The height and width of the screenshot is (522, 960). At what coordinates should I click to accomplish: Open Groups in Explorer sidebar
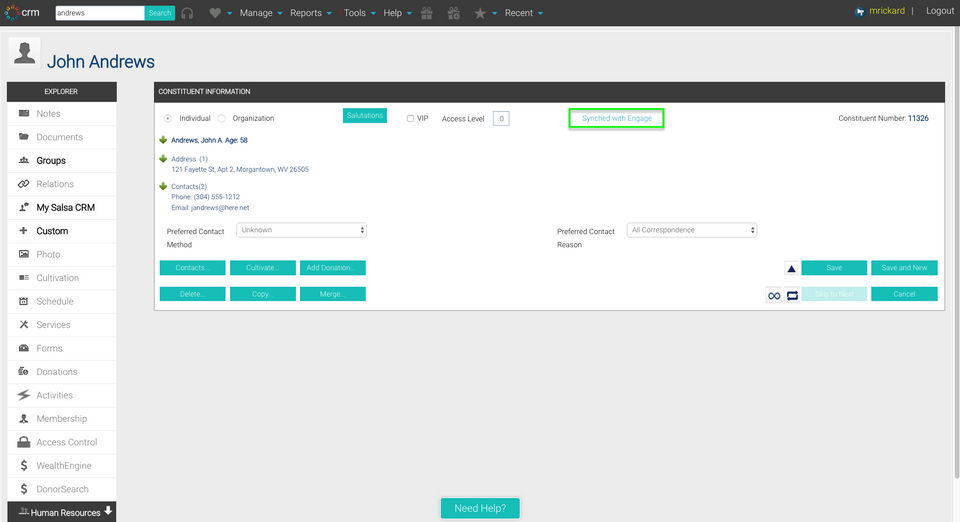[x=62, y=160]
